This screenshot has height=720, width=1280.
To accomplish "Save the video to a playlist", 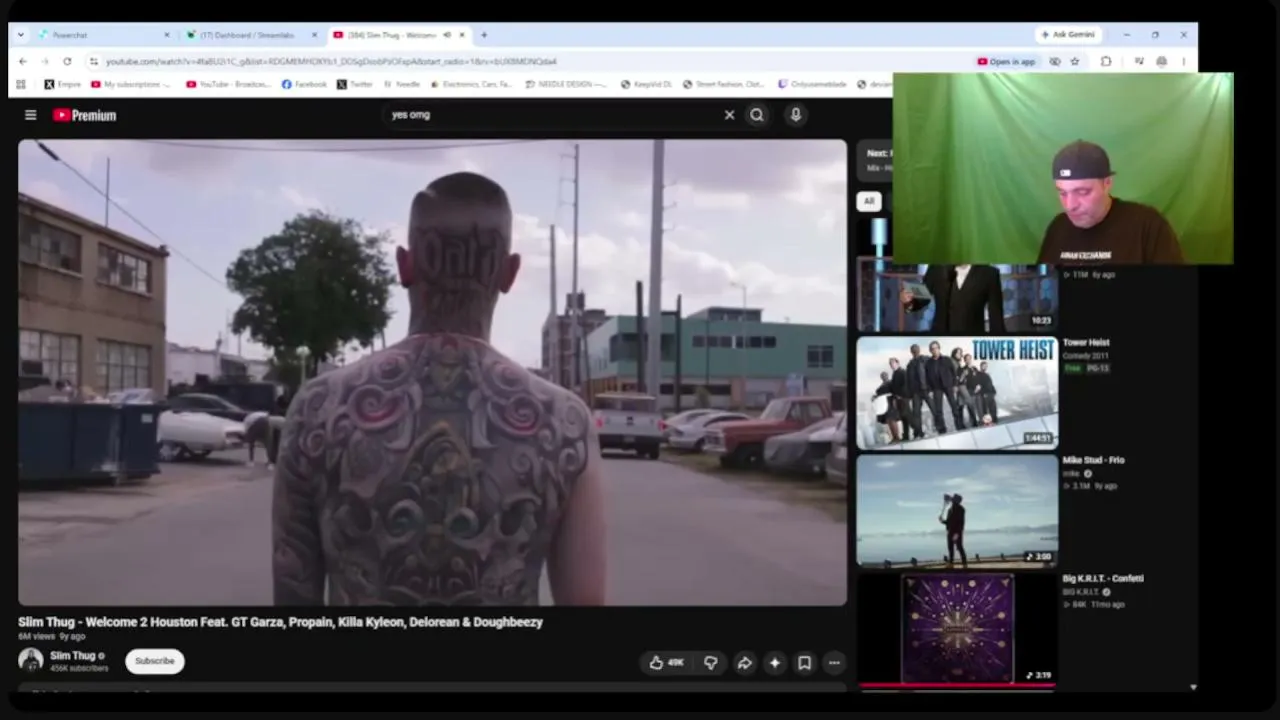I will [804, 662].
